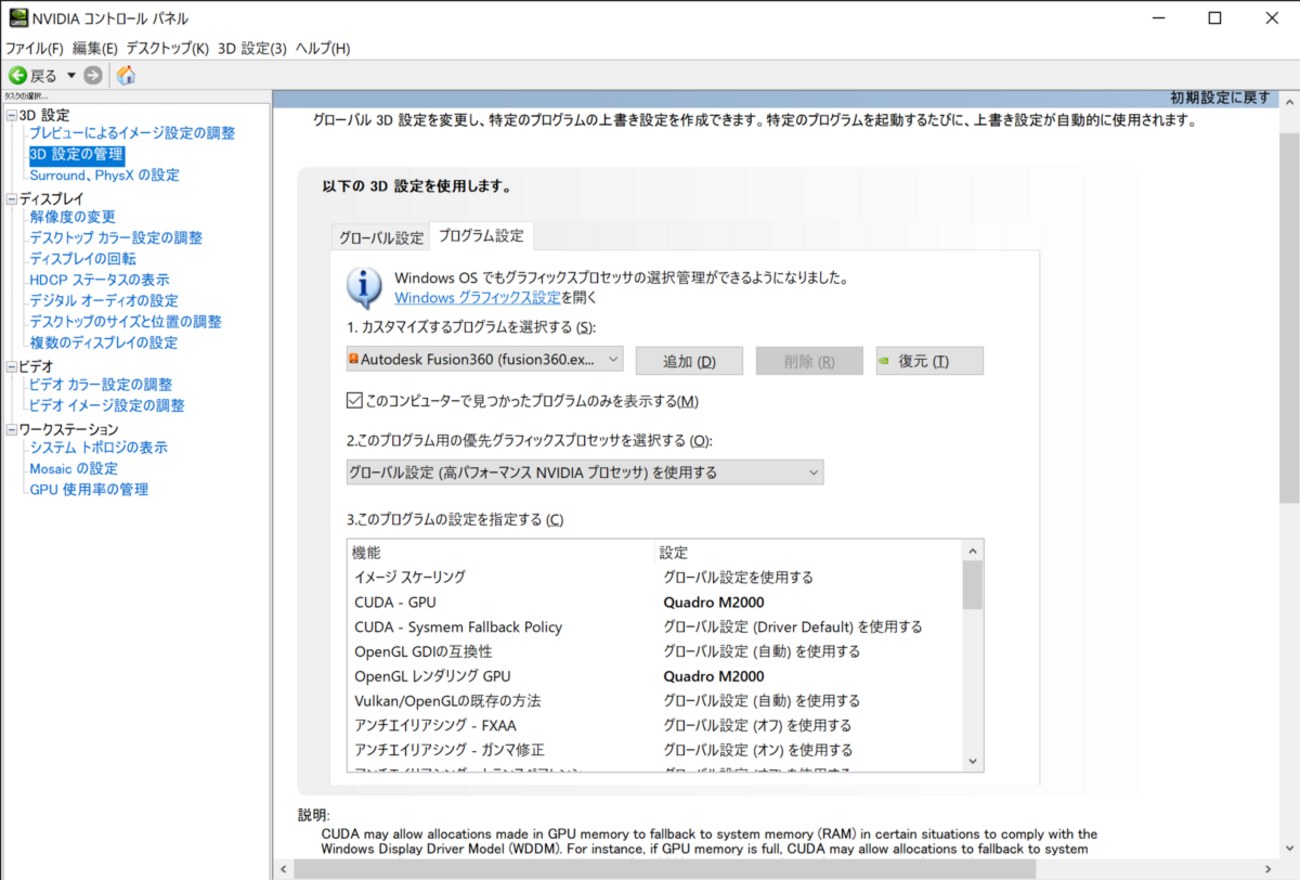Click the 復元 (T) button

pyautogui.click(x=930, y=361)
